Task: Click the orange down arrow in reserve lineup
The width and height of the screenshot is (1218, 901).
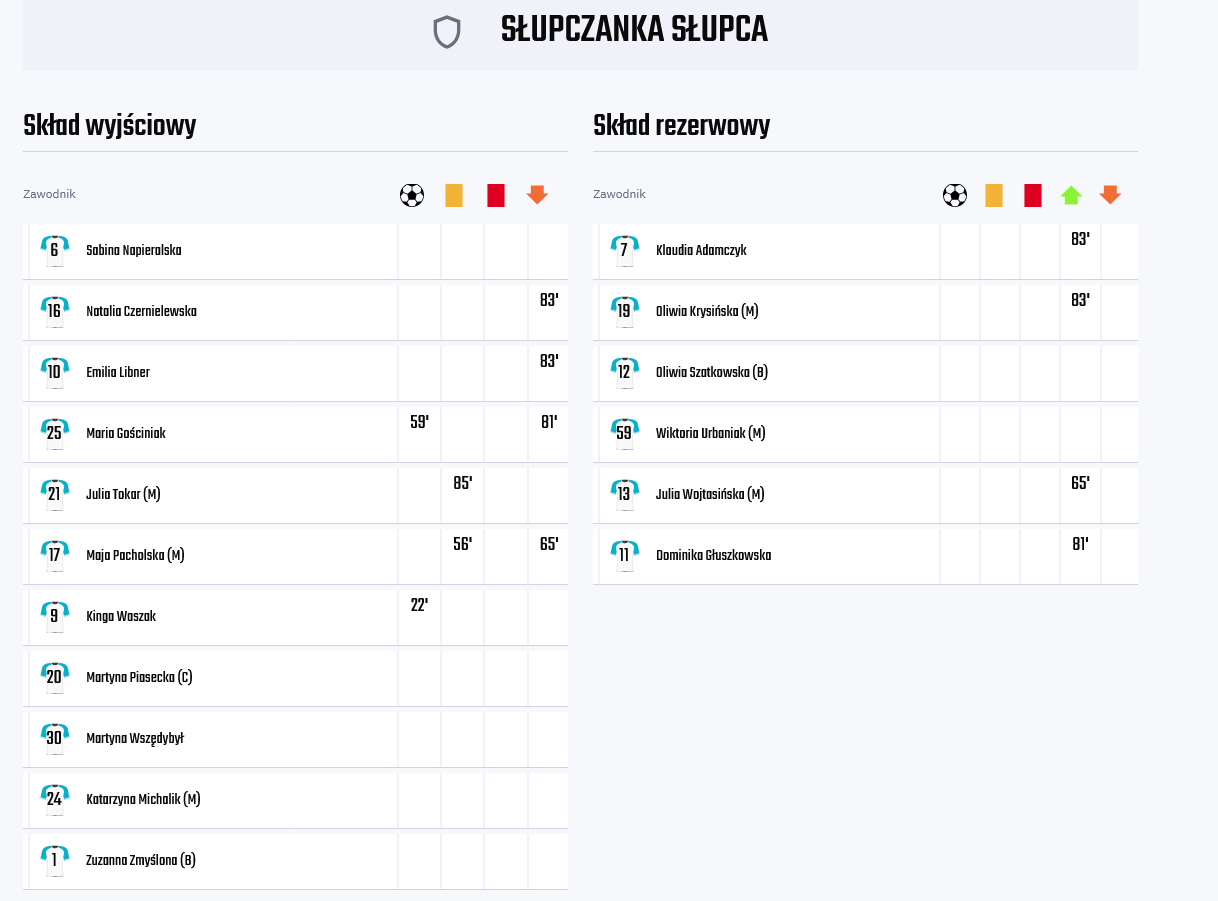Action: point(1109,195)
